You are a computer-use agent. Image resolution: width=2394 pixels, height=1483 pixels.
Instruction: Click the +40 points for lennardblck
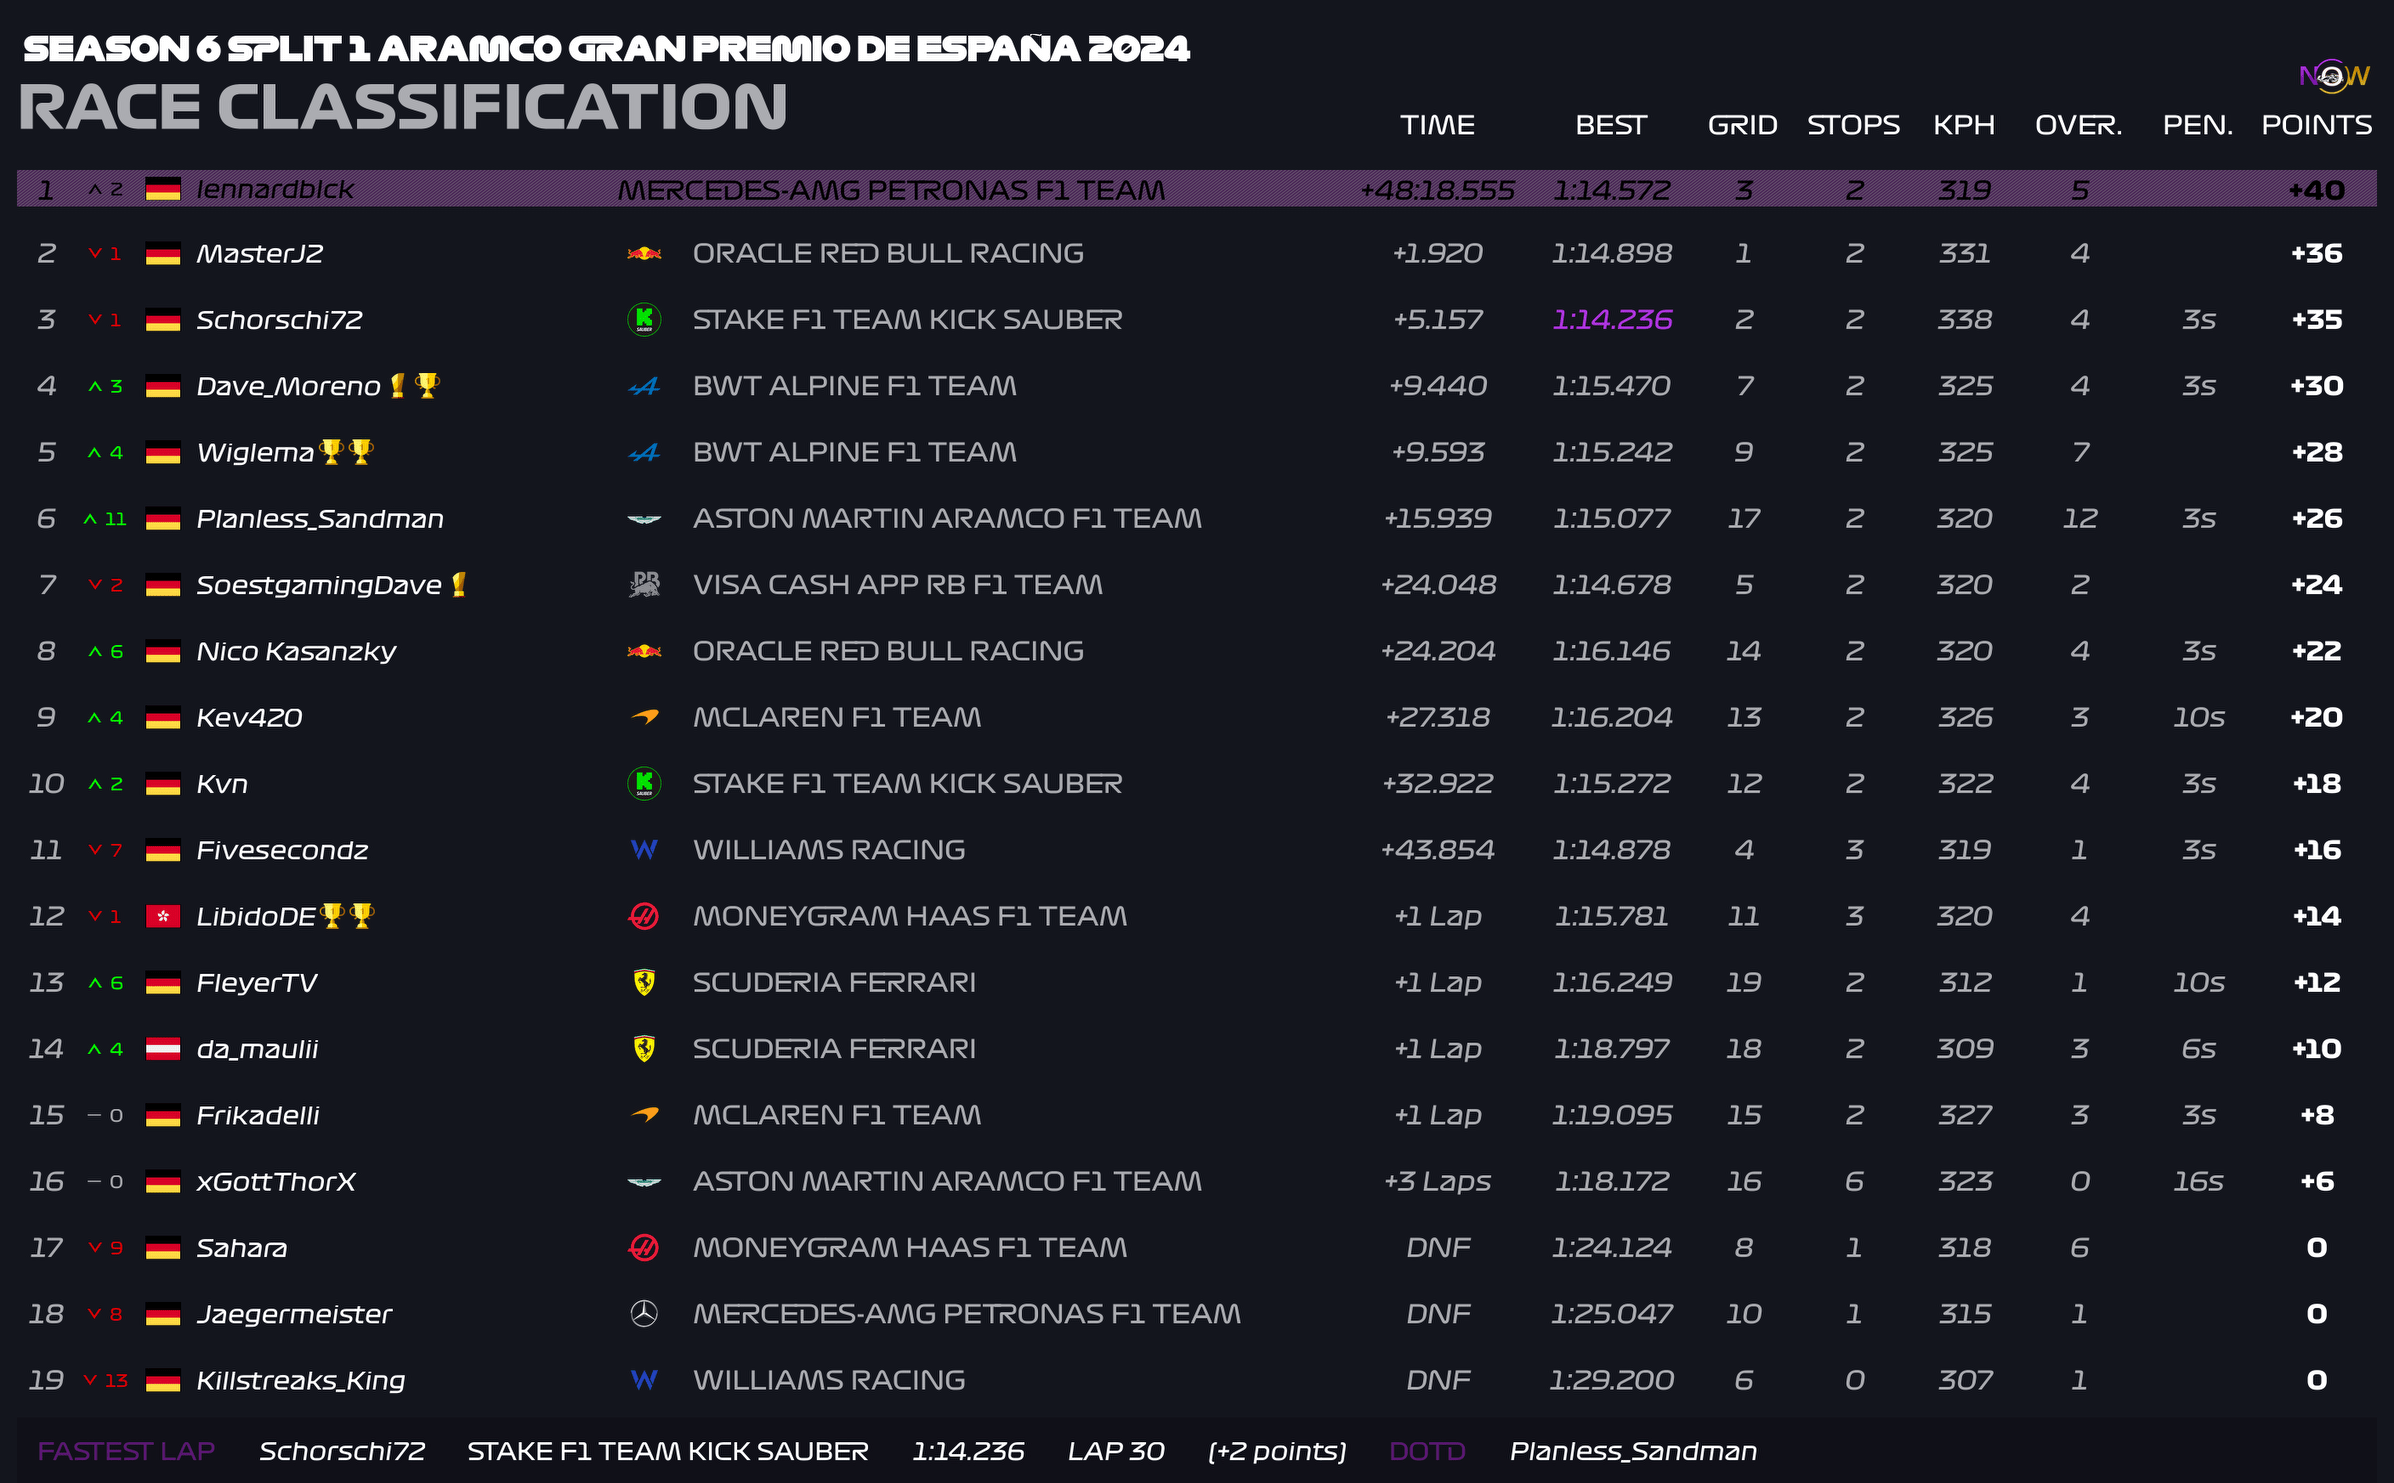(2317, 190)
